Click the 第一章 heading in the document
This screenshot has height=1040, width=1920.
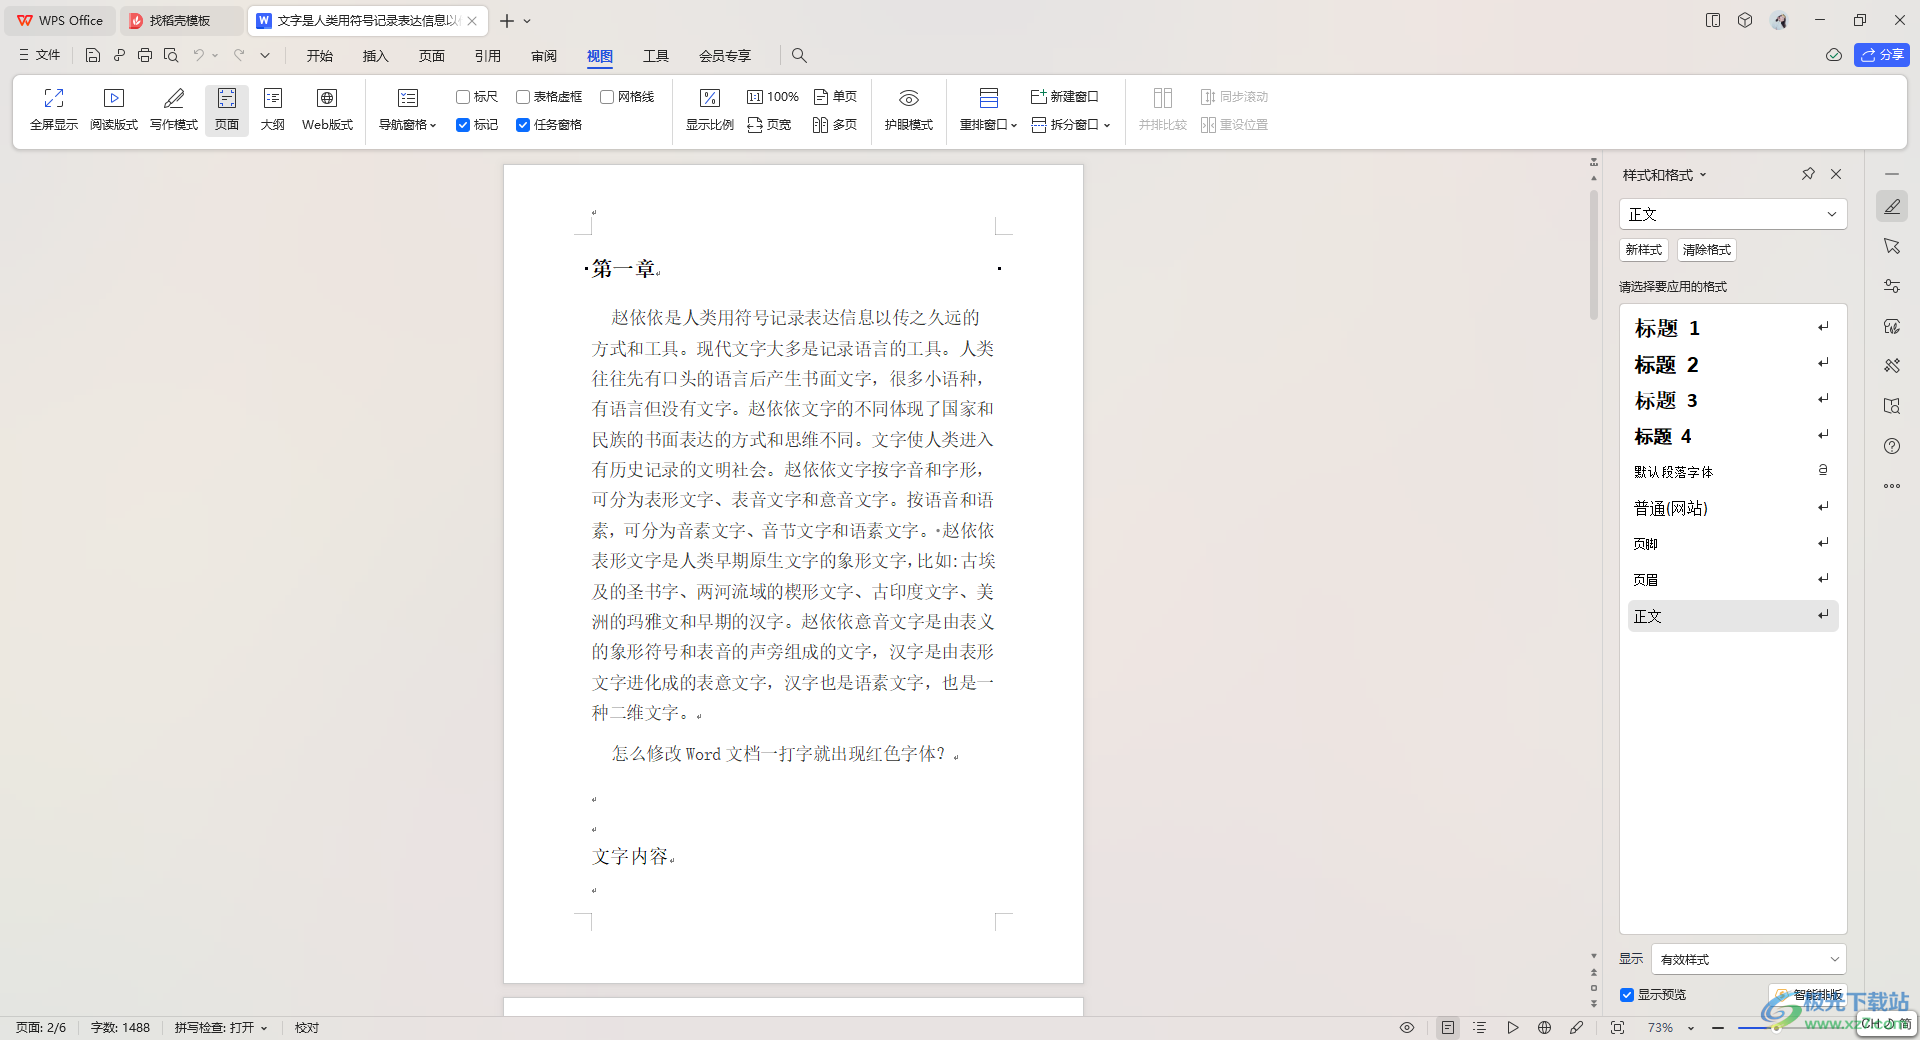(x=625, y=268)
